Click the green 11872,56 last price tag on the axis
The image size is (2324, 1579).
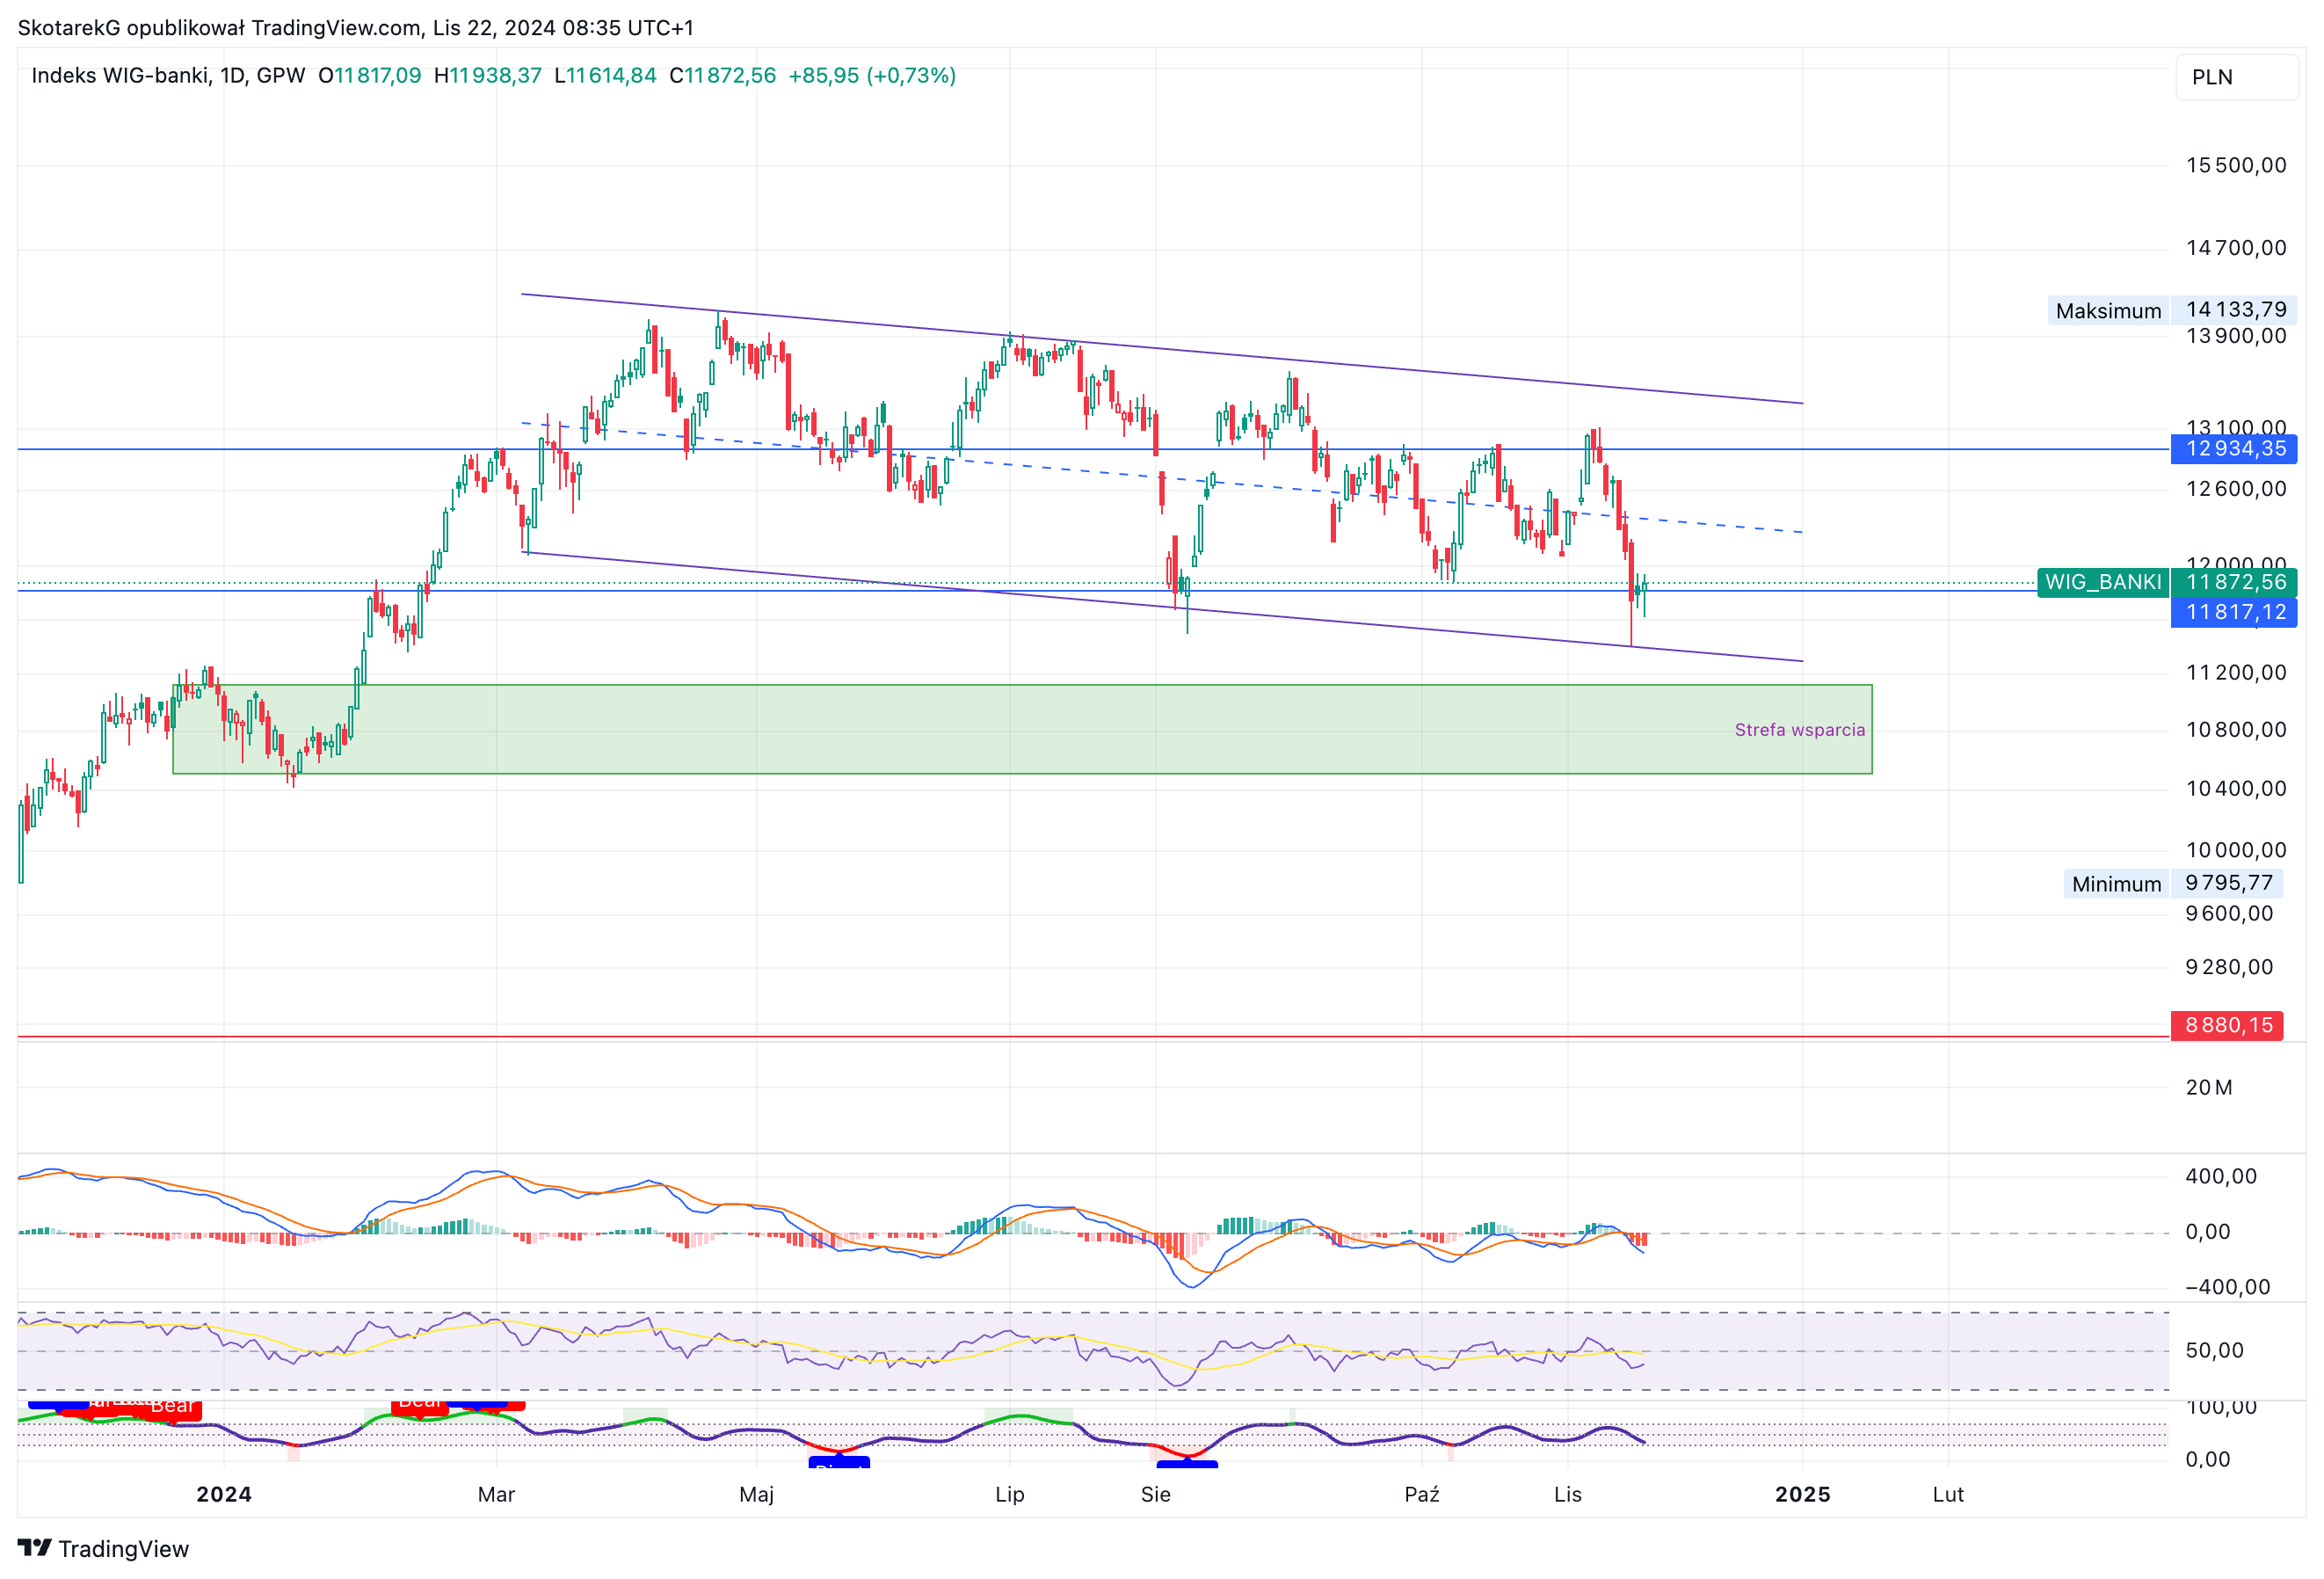pos(2234,582)
